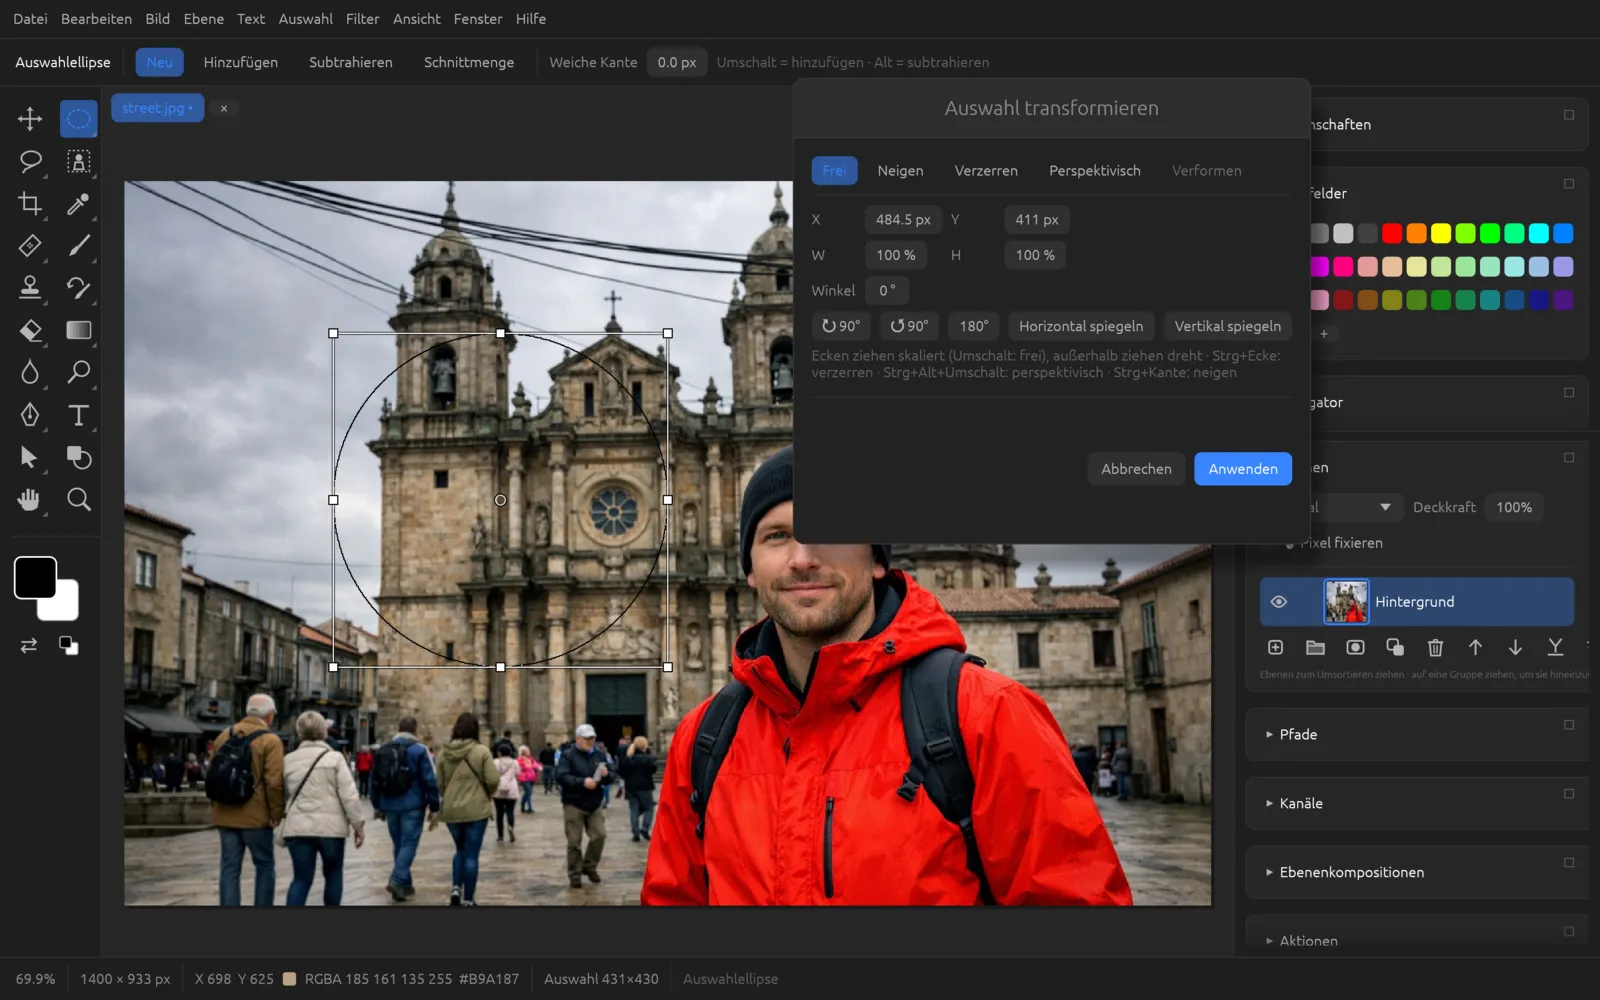The image size is (1600, 1000).
Task: Open the black foreground color picker
Action: (x=35, y=578)
